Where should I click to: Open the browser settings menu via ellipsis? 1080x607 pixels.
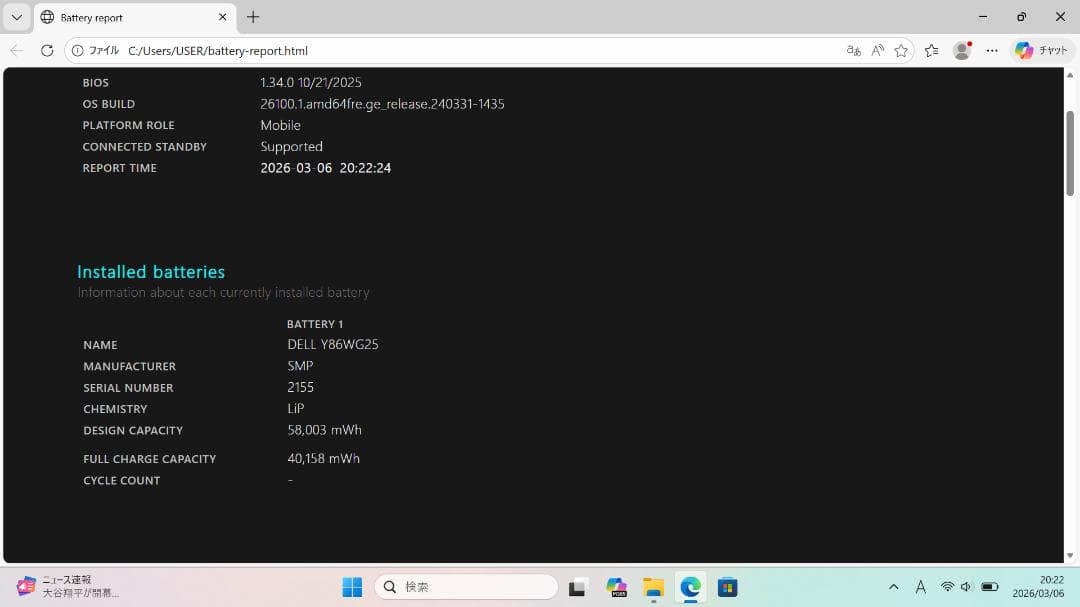(991, 50)
